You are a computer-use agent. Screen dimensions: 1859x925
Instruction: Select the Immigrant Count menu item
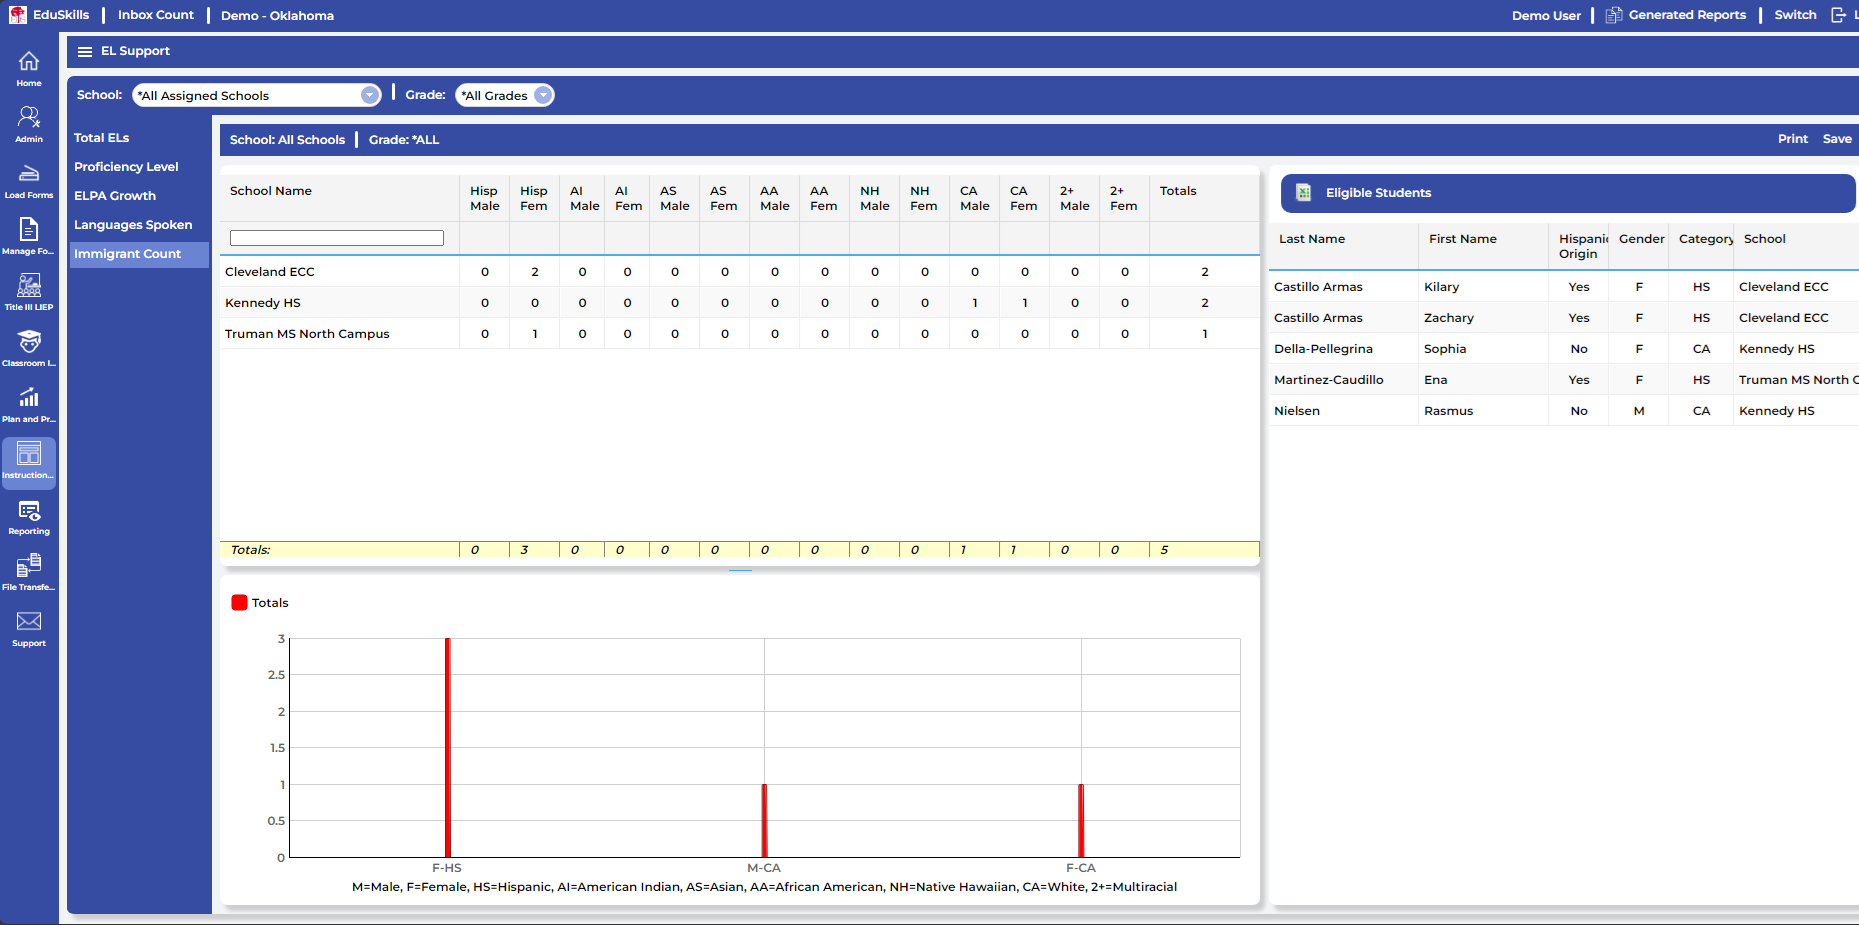click(x=138, y=254)
